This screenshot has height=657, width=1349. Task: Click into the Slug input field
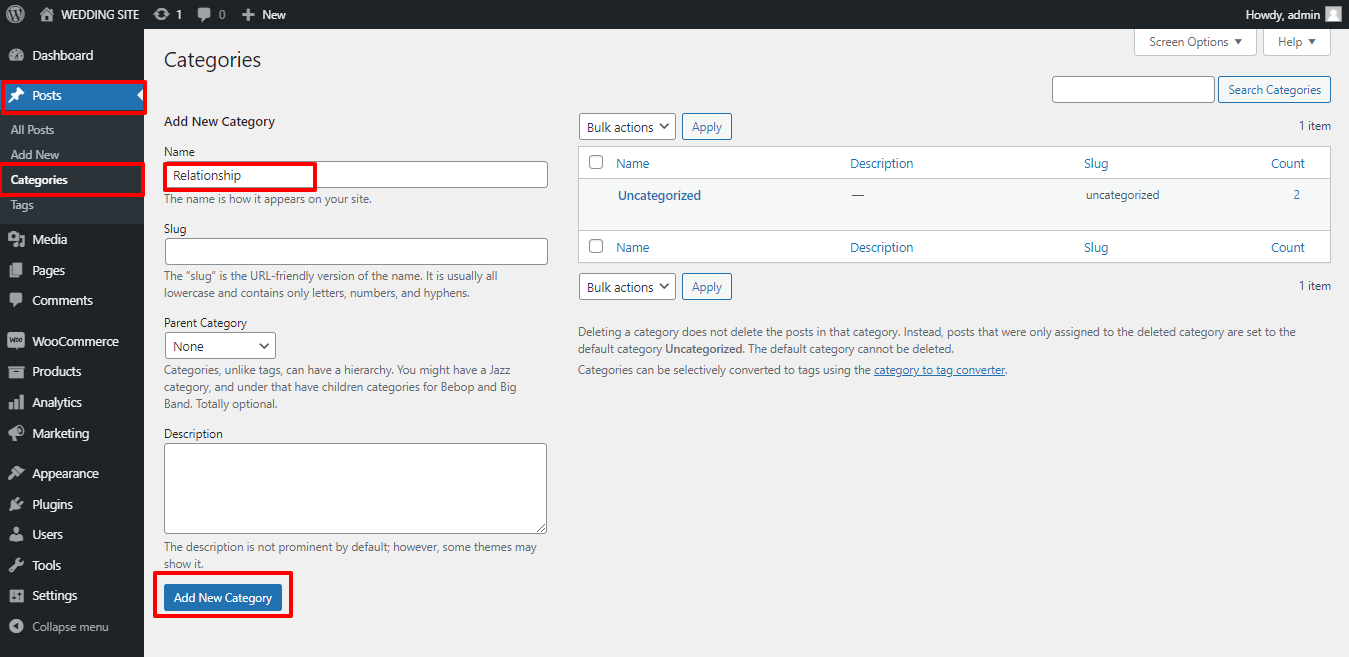(x=356, y=251)
